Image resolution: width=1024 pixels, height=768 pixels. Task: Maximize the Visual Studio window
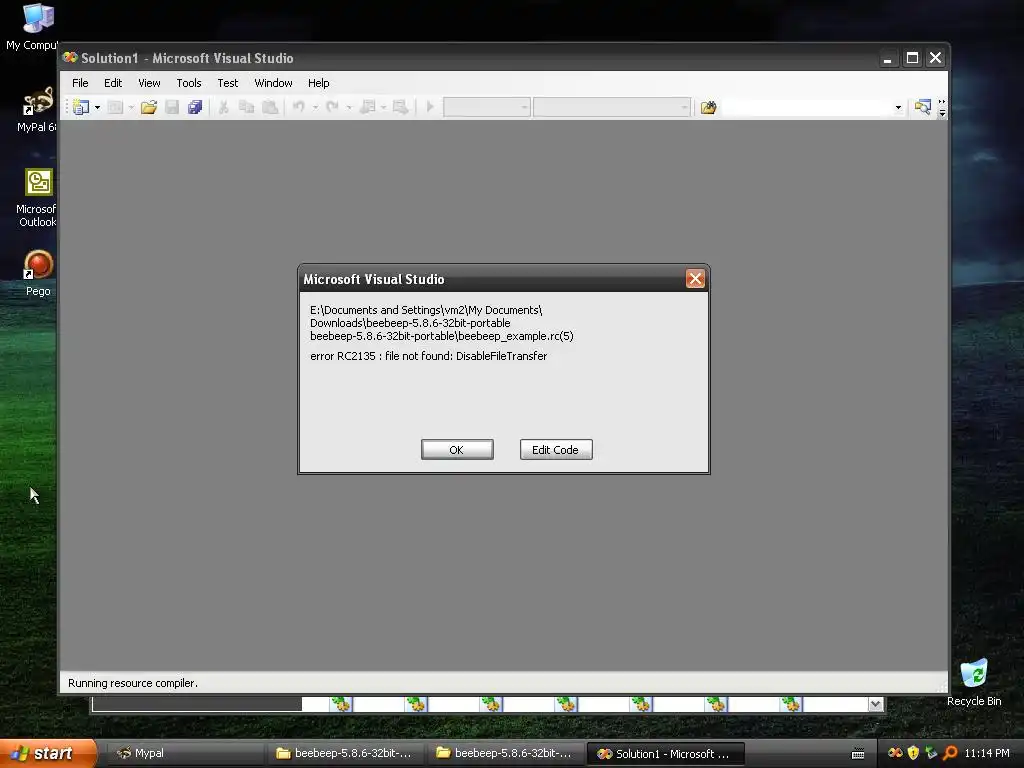click(912, 58)
